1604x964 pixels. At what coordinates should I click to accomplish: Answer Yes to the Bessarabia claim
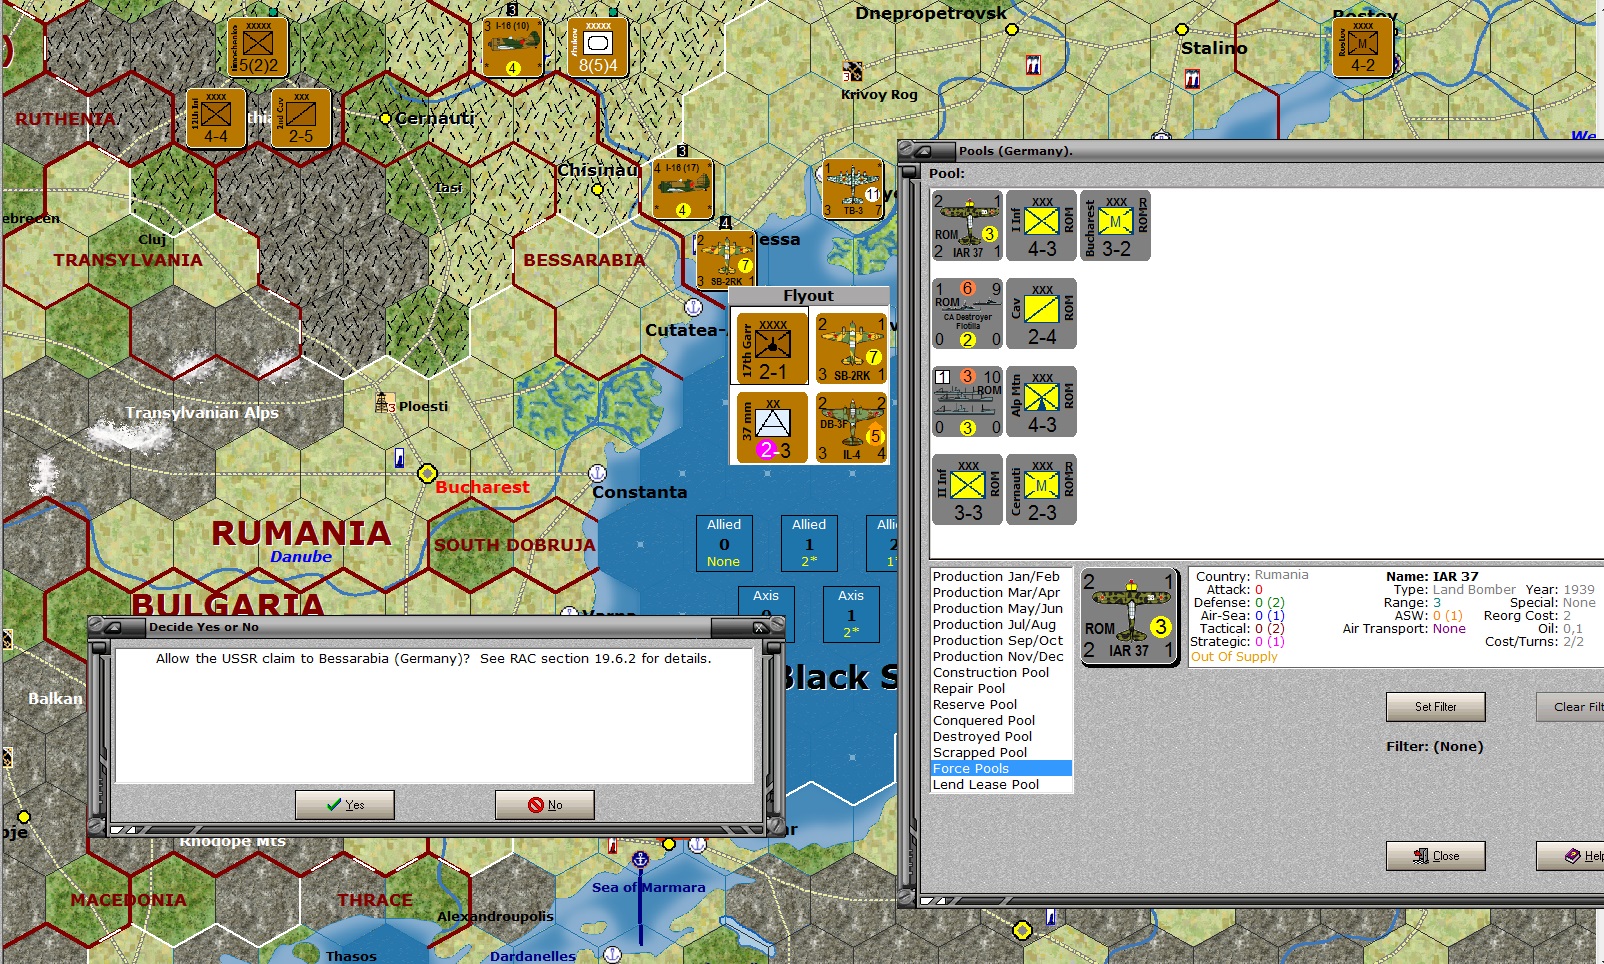345,805
